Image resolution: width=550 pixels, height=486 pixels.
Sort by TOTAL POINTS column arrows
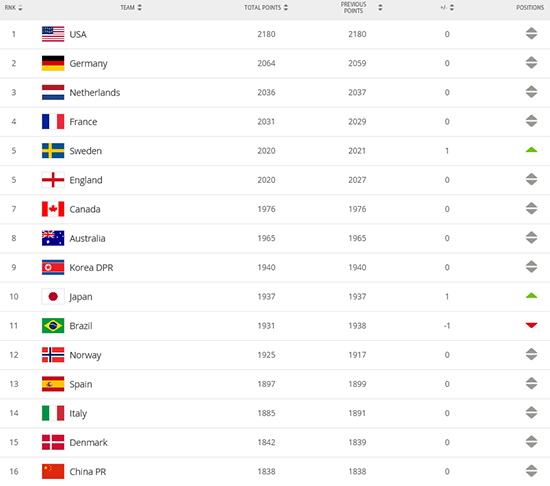(286, 7)
